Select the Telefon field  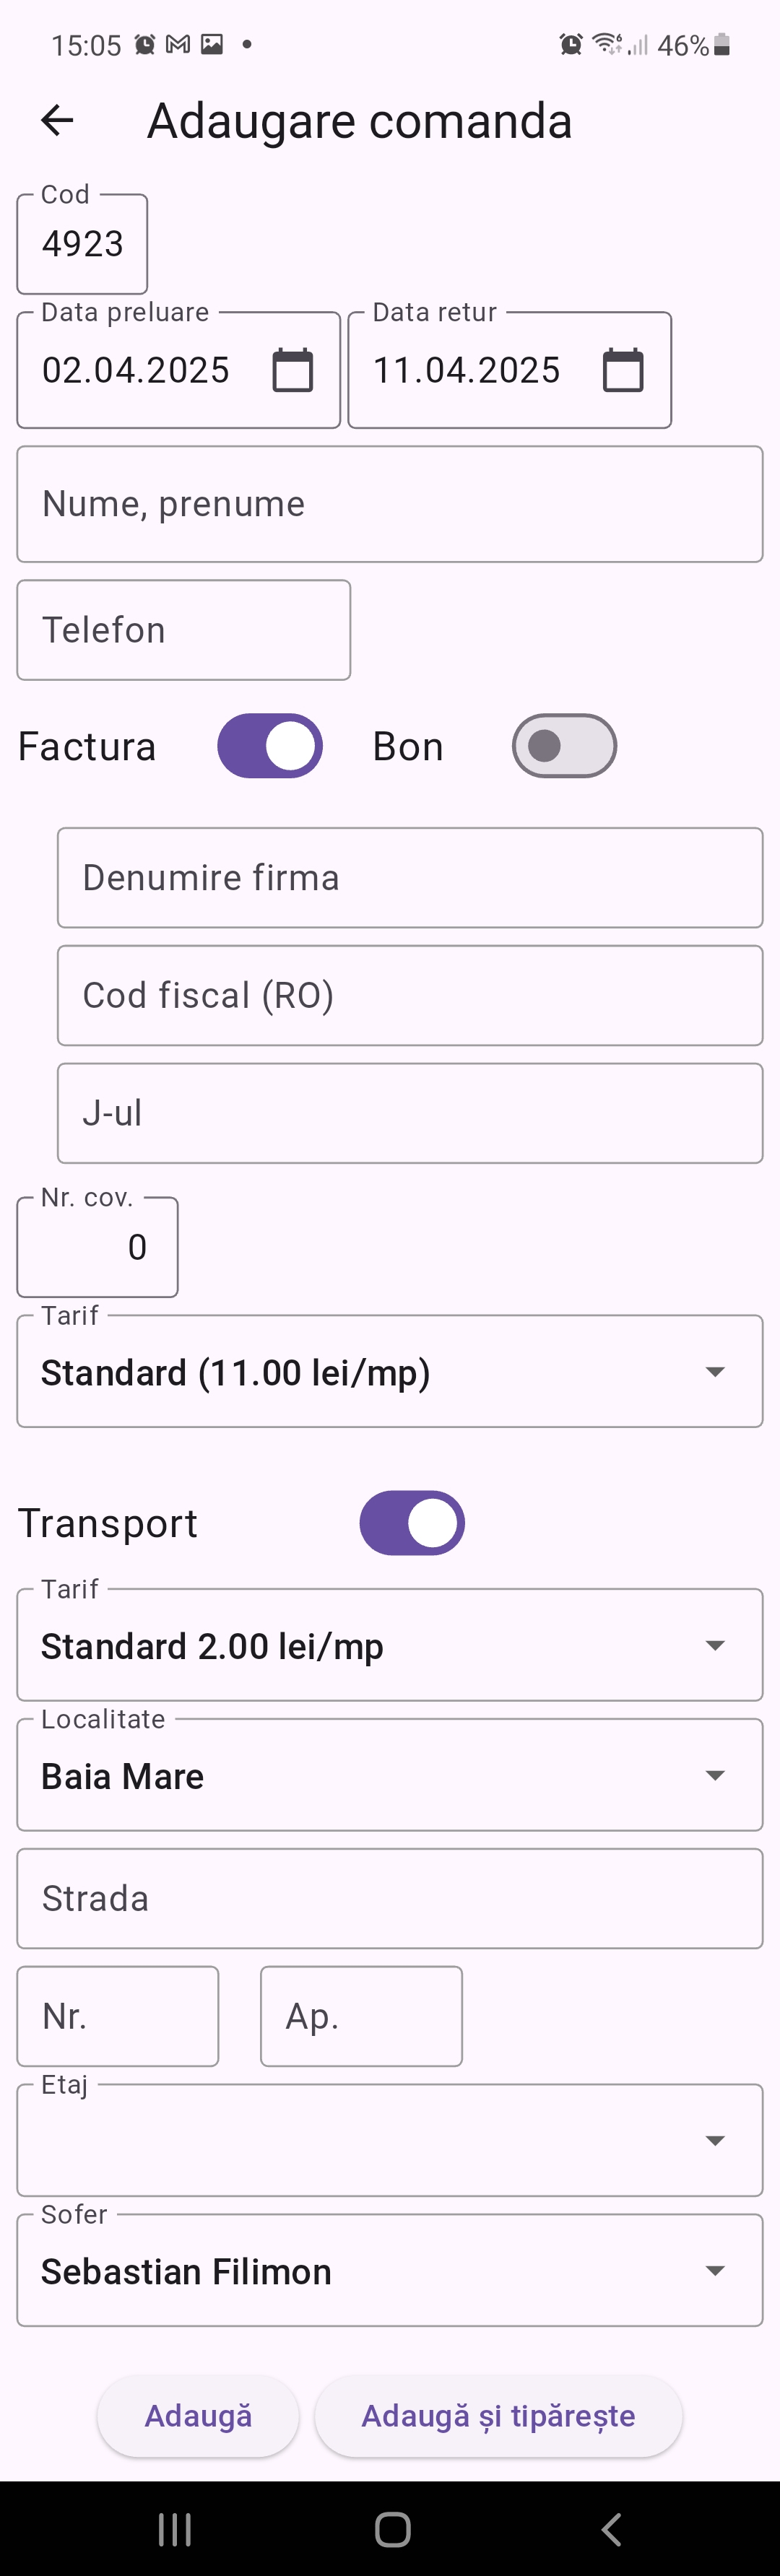(x=183, y=629)
